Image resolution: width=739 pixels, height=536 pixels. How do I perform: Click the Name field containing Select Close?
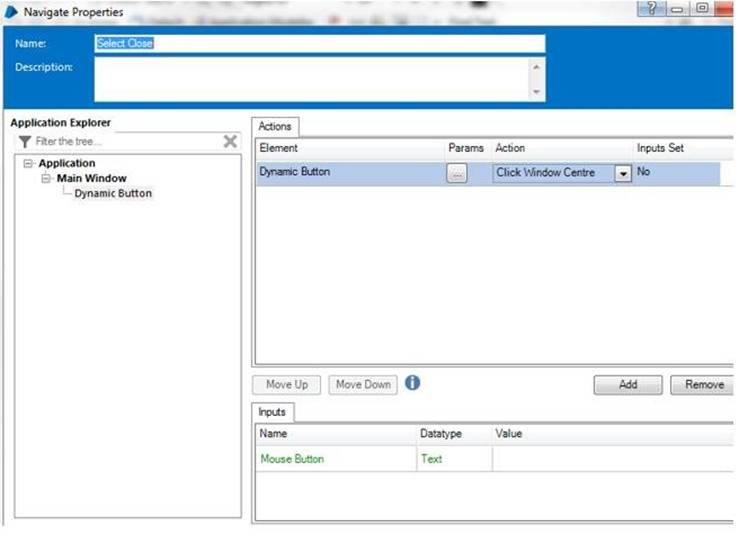pos(319,43)
